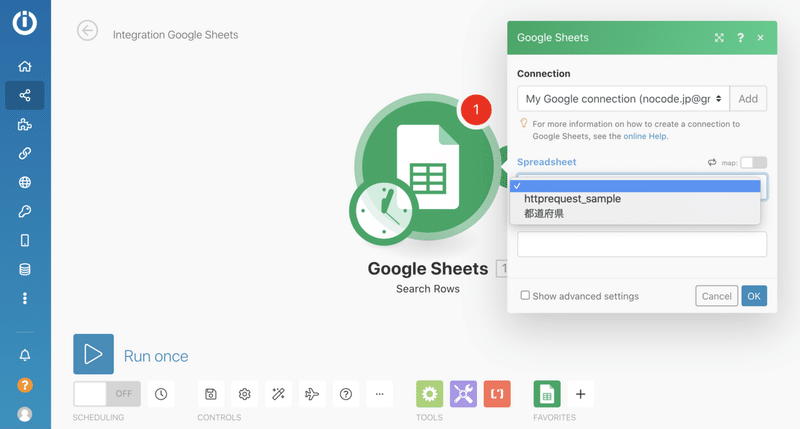Select the blank checked option

coord(635,186)
